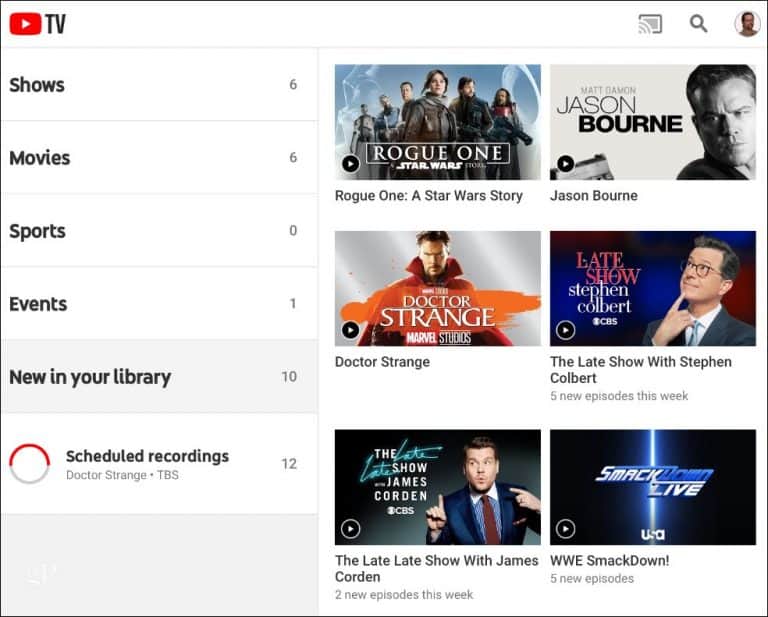Click the Doctor Strange title text
This screenshot has height=617, width=768.
382,362
